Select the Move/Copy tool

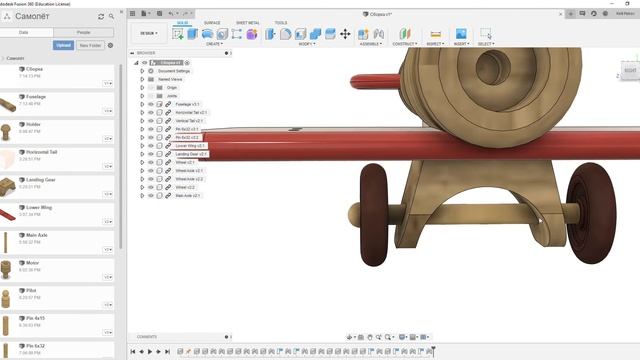coord(345,34)
